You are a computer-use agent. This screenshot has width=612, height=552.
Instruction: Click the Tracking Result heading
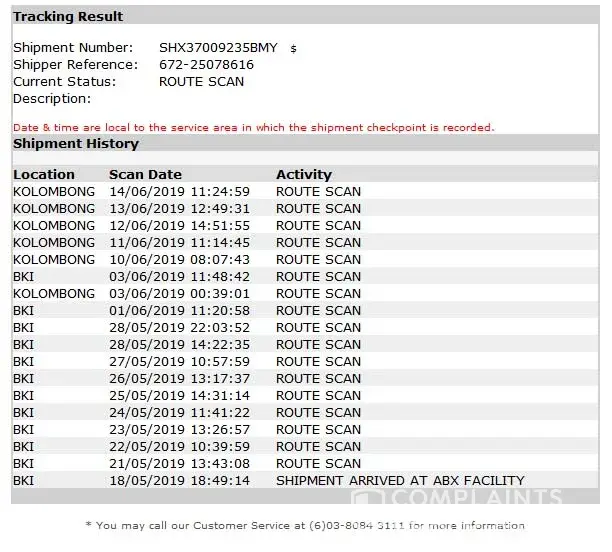[x=68, y=16]
